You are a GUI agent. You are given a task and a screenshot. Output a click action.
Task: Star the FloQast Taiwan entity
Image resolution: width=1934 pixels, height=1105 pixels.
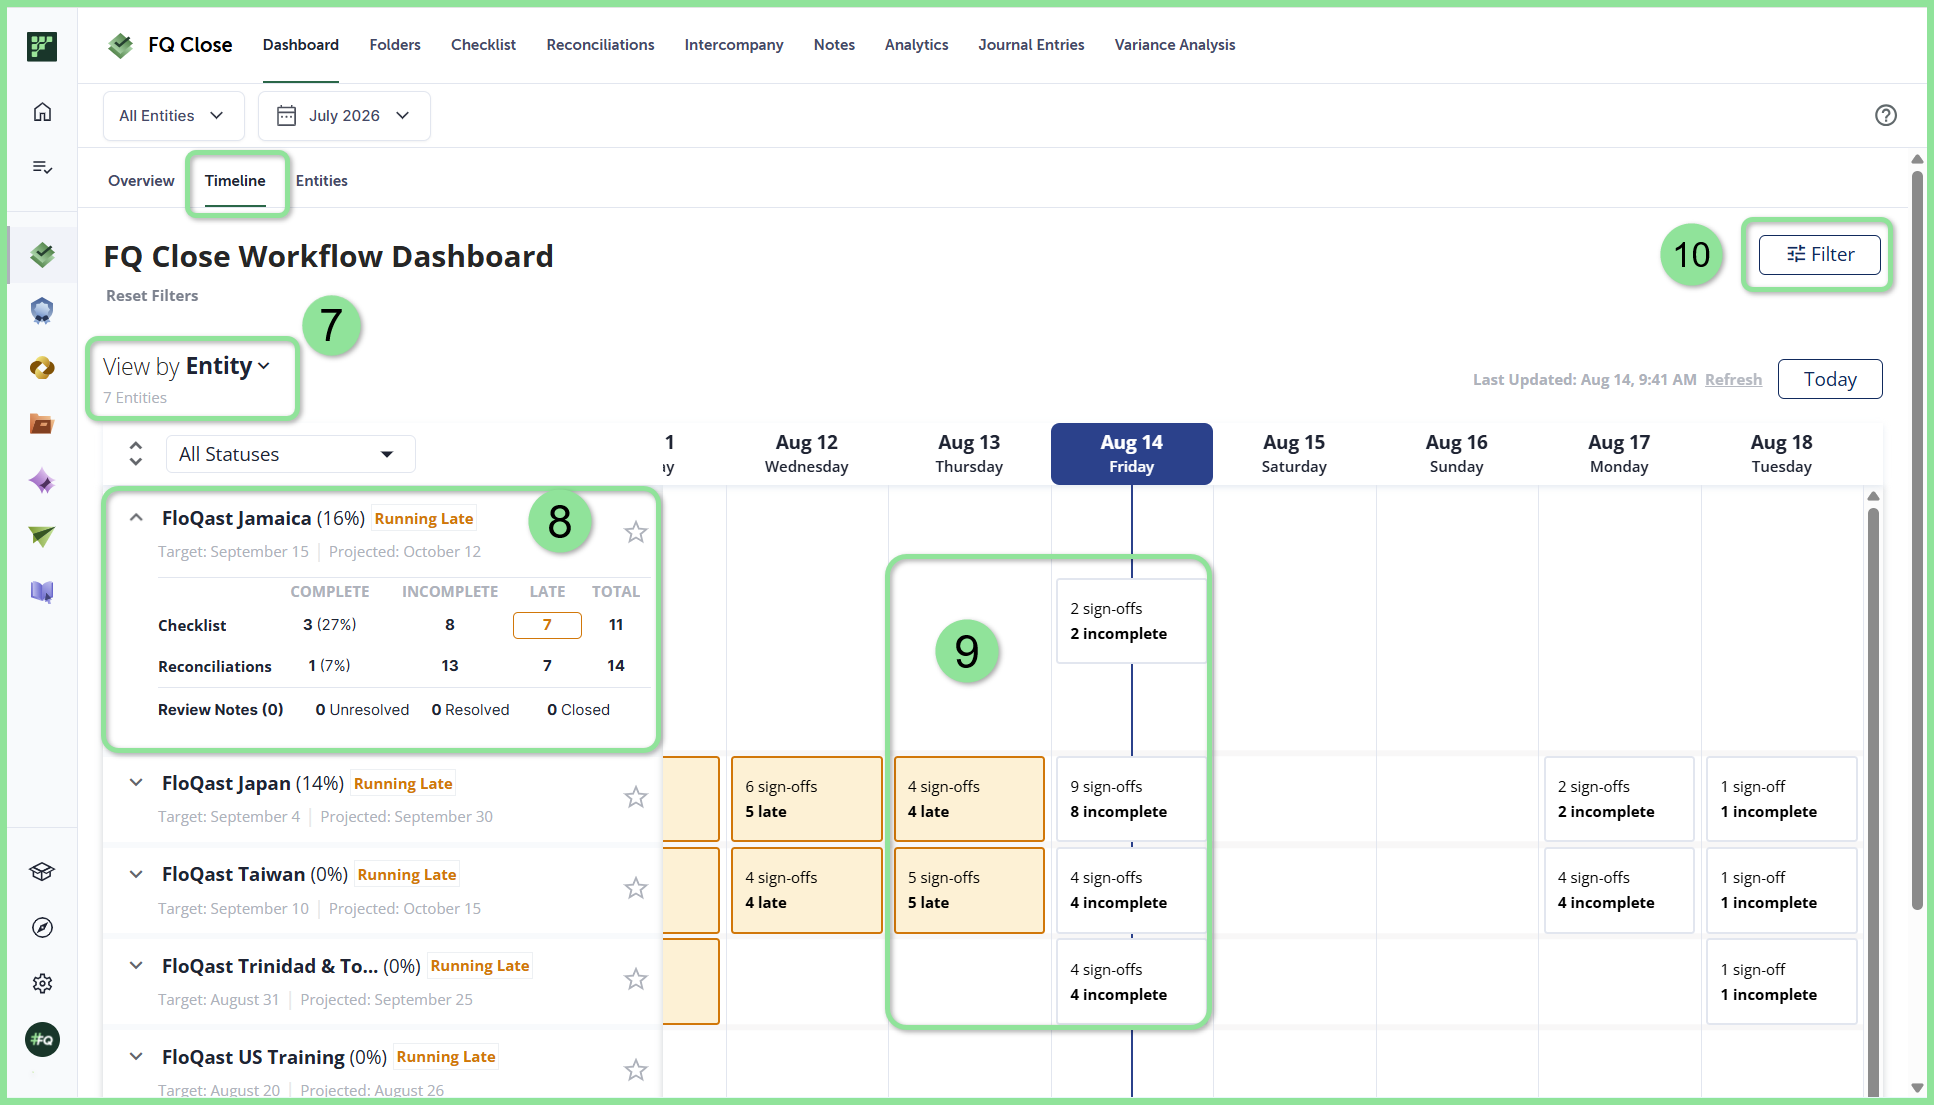[636, 888]
